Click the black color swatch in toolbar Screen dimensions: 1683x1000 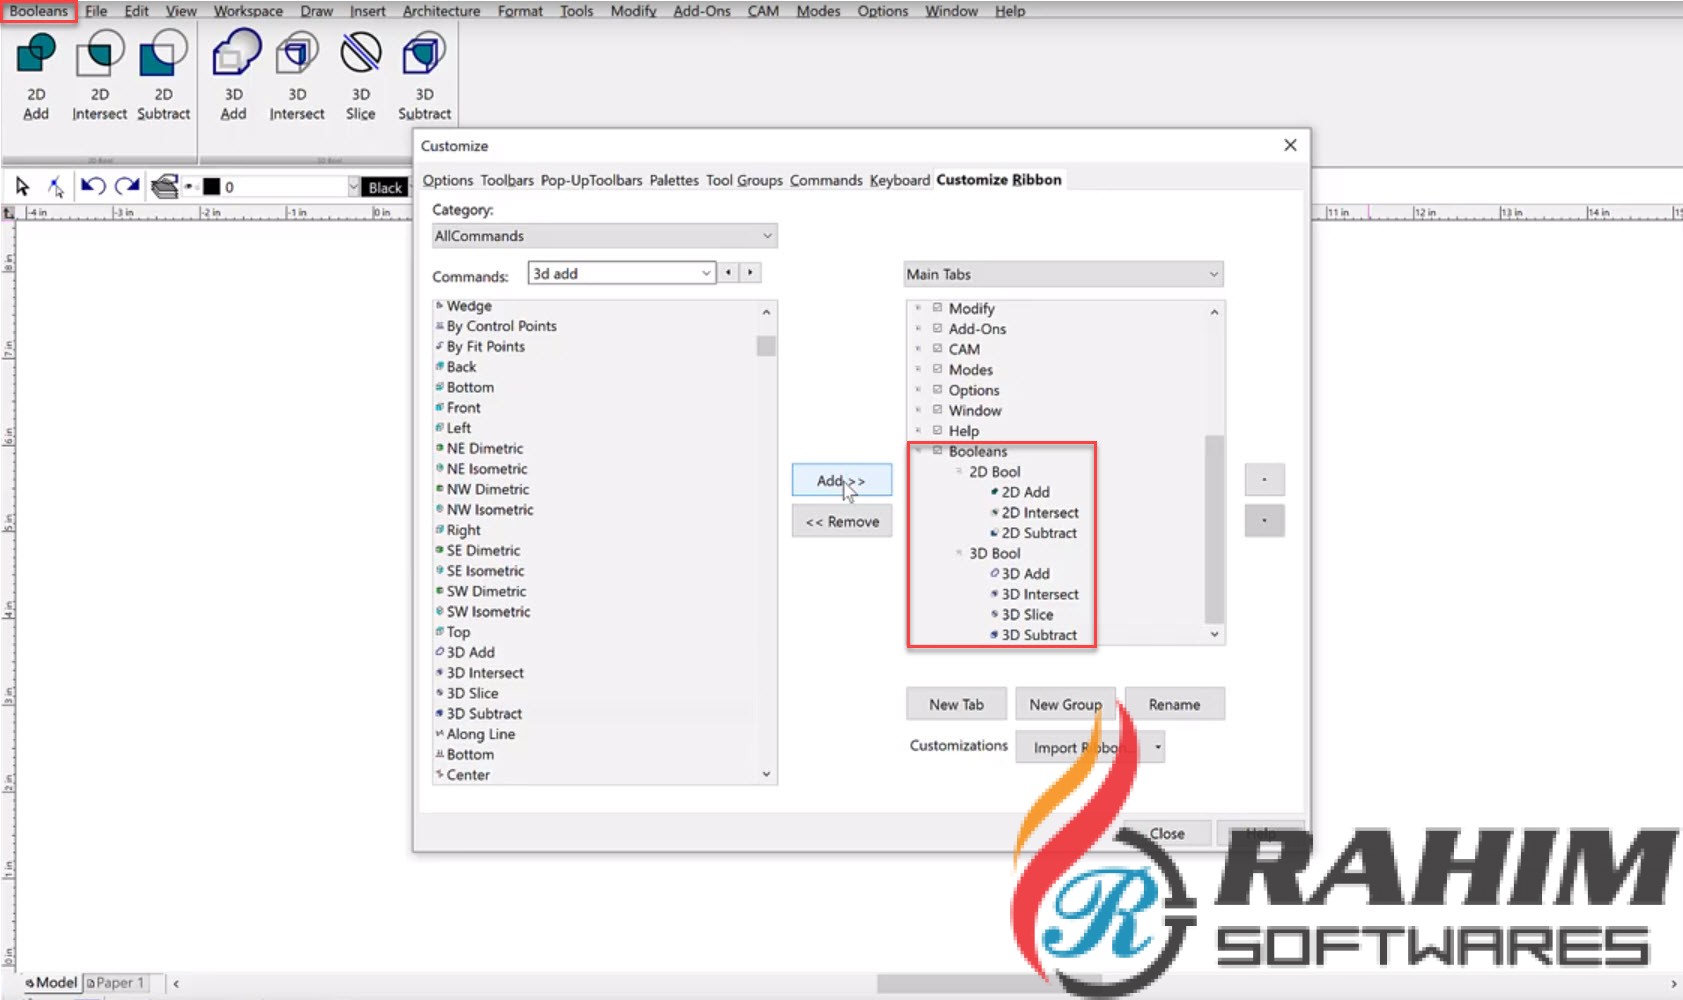(x=211, y=187)
